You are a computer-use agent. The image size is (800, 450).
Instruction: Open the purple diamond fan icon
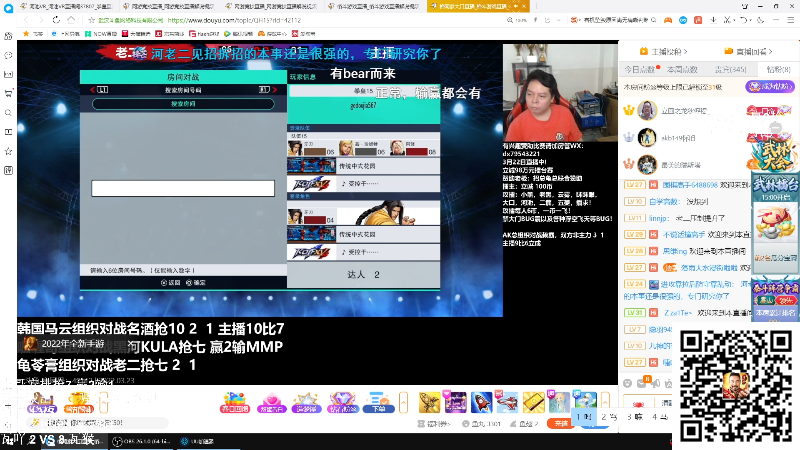pyautogui.click(x=342, y=403)
